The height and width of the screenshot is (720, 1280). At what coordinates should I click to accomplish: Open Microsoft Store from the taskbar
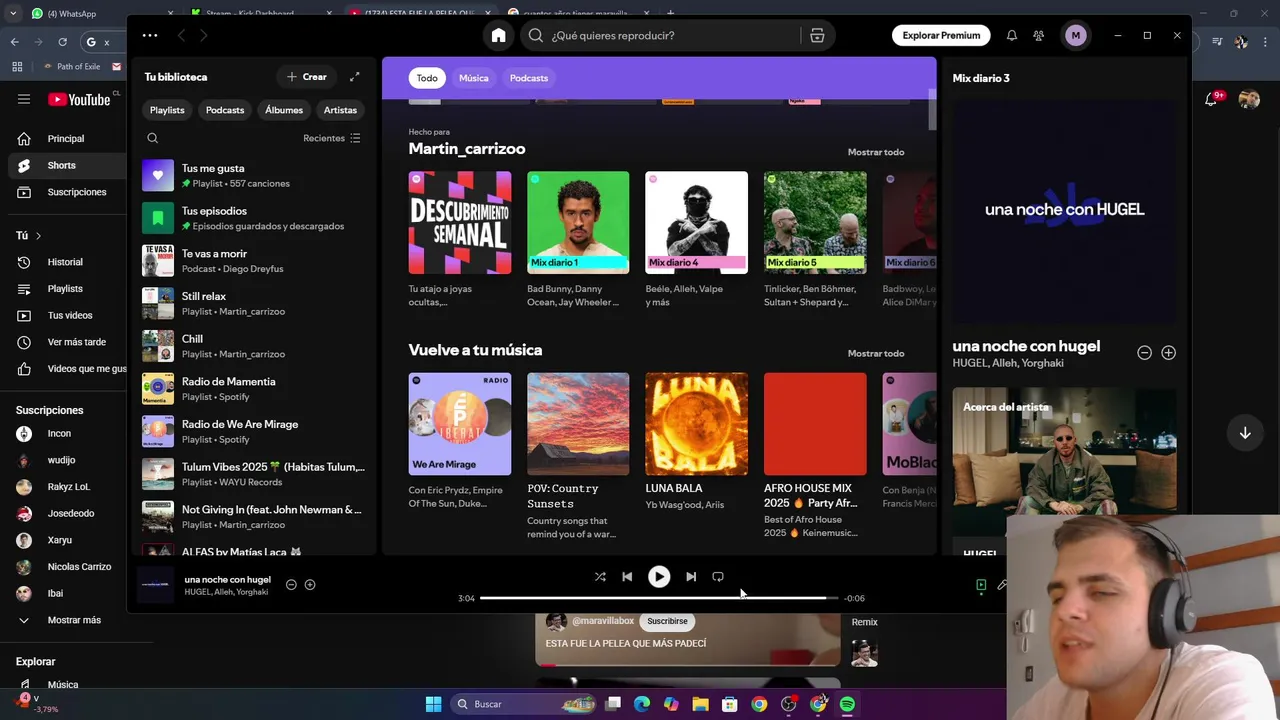pyautogui.click(x=730, y=704)
